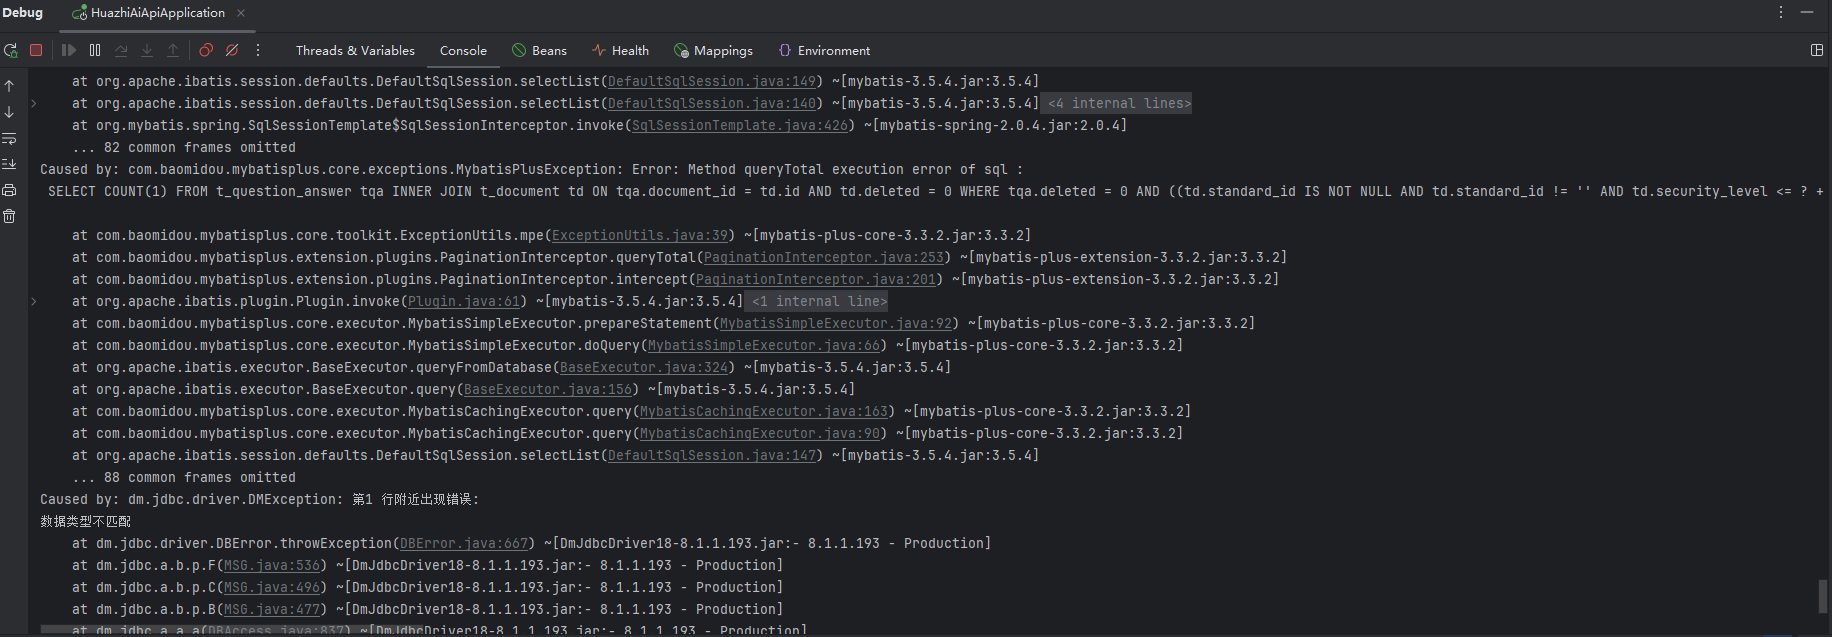Viewport: 1832px width, 637px height.
Task: Open PaginationInterceptor.java:253 source link
Action: 823,257
